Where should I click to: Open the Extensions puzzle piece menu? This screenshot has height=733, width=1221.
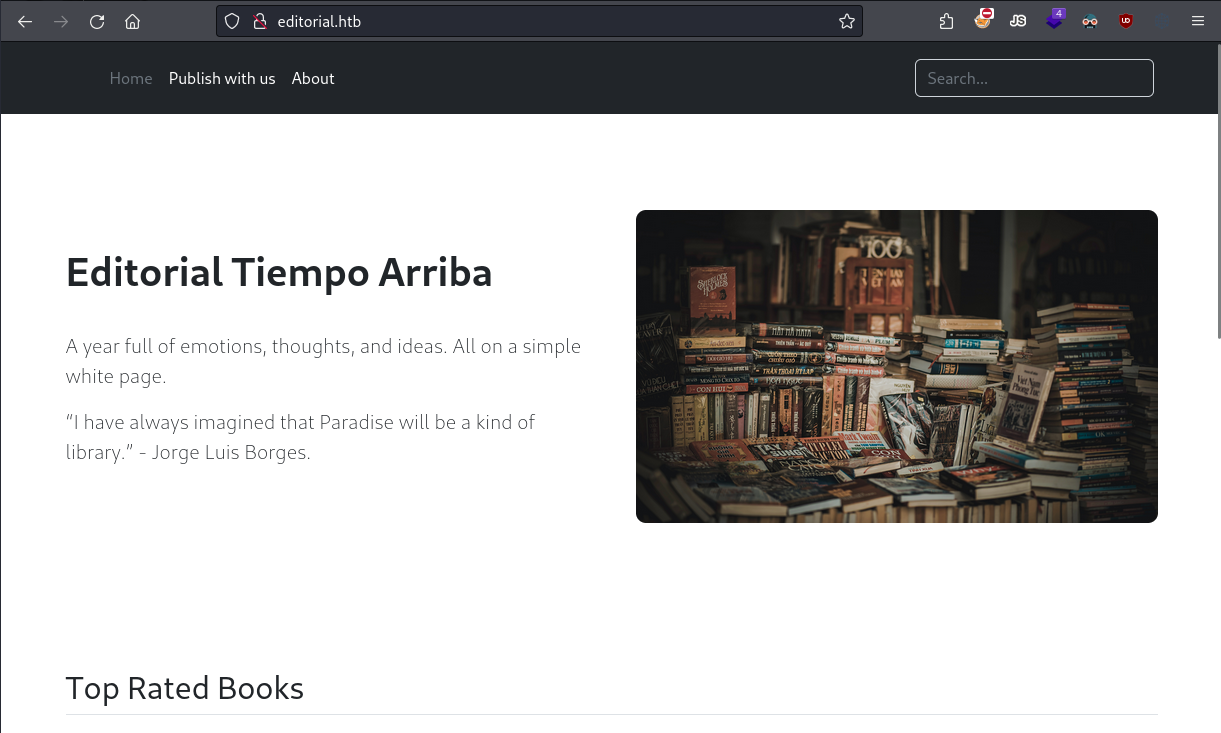[x=946, y=21]
